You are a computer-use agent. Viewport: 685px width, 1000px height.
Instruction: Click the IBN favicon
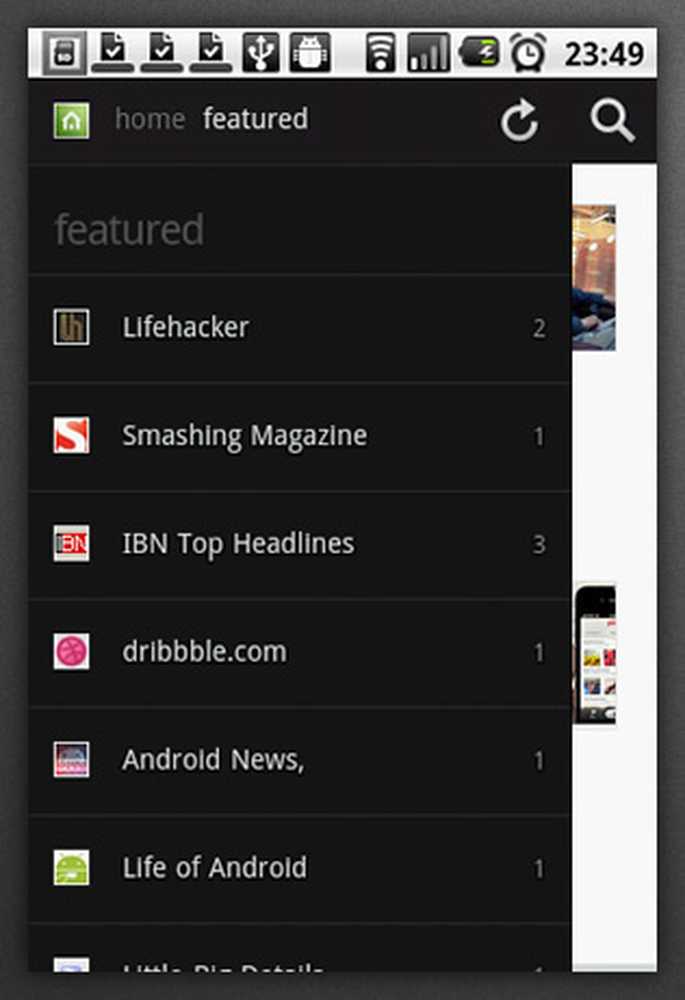(71, 543)
